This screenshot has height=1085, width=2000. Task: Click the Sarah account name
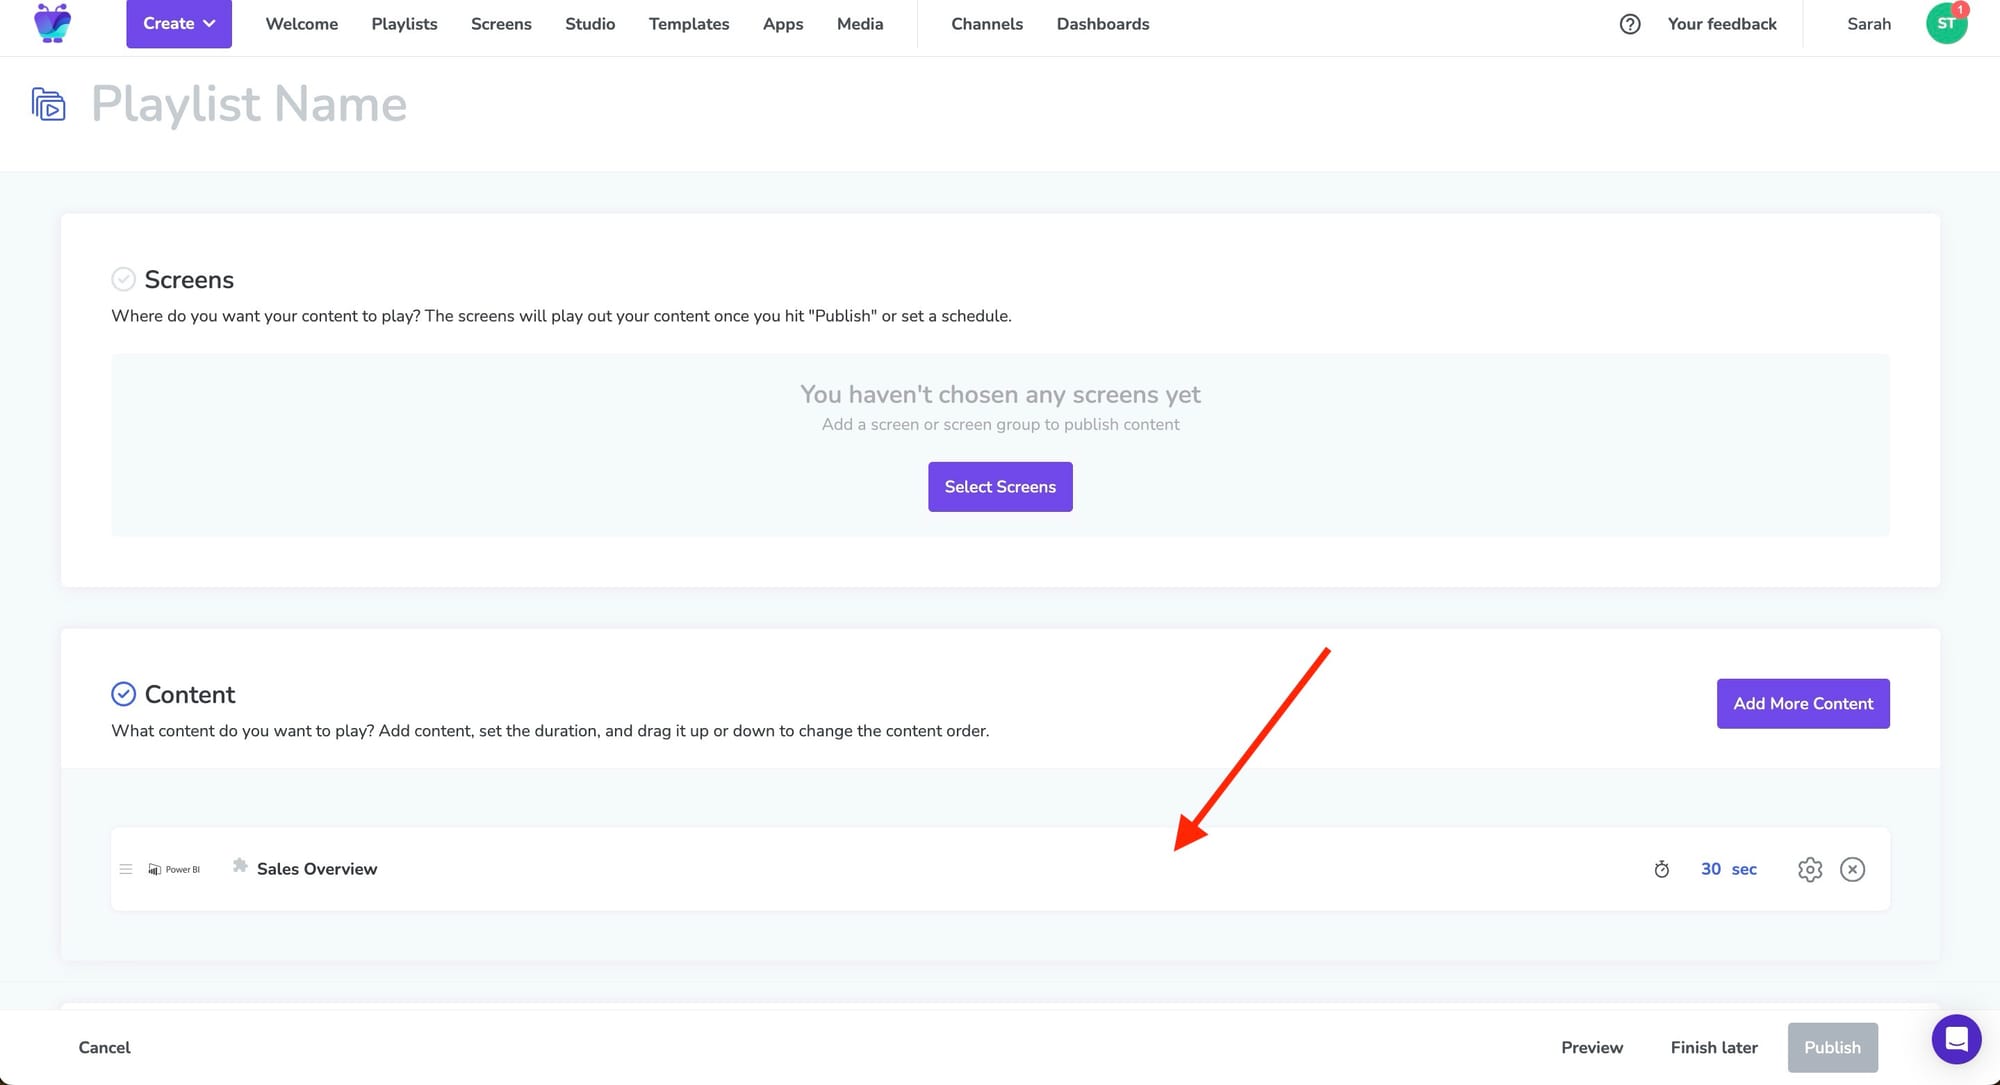point(1869,24)
